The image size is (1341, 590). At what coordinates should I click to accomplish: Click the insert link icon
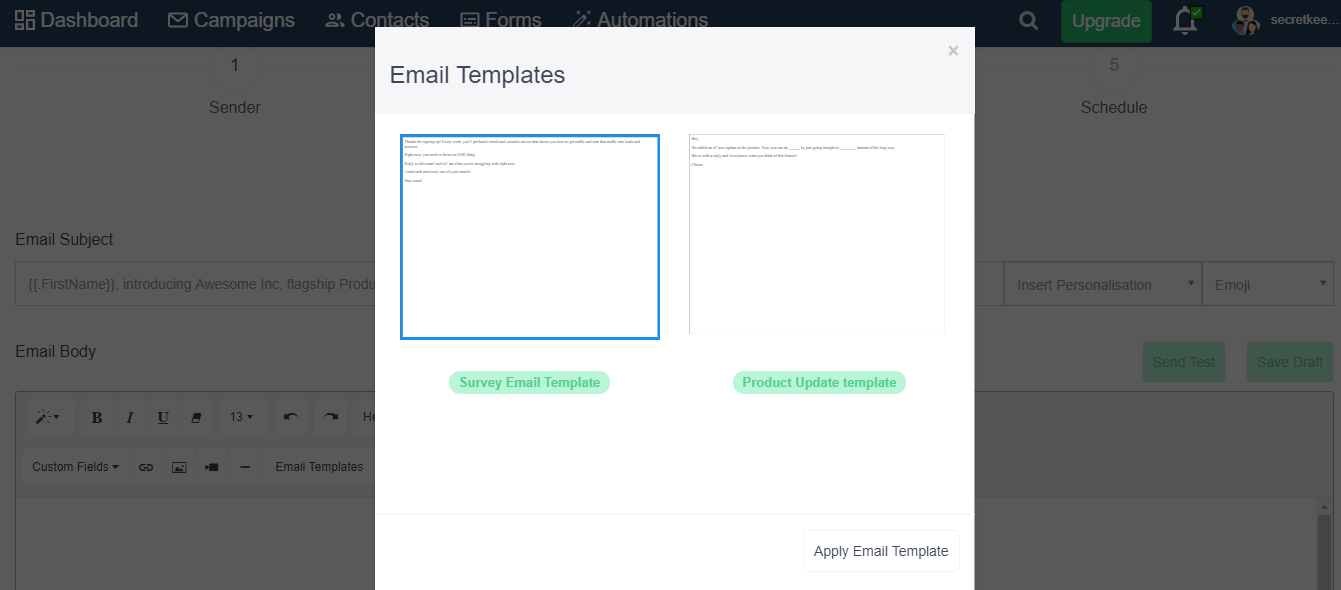click(x=146, y=467)
